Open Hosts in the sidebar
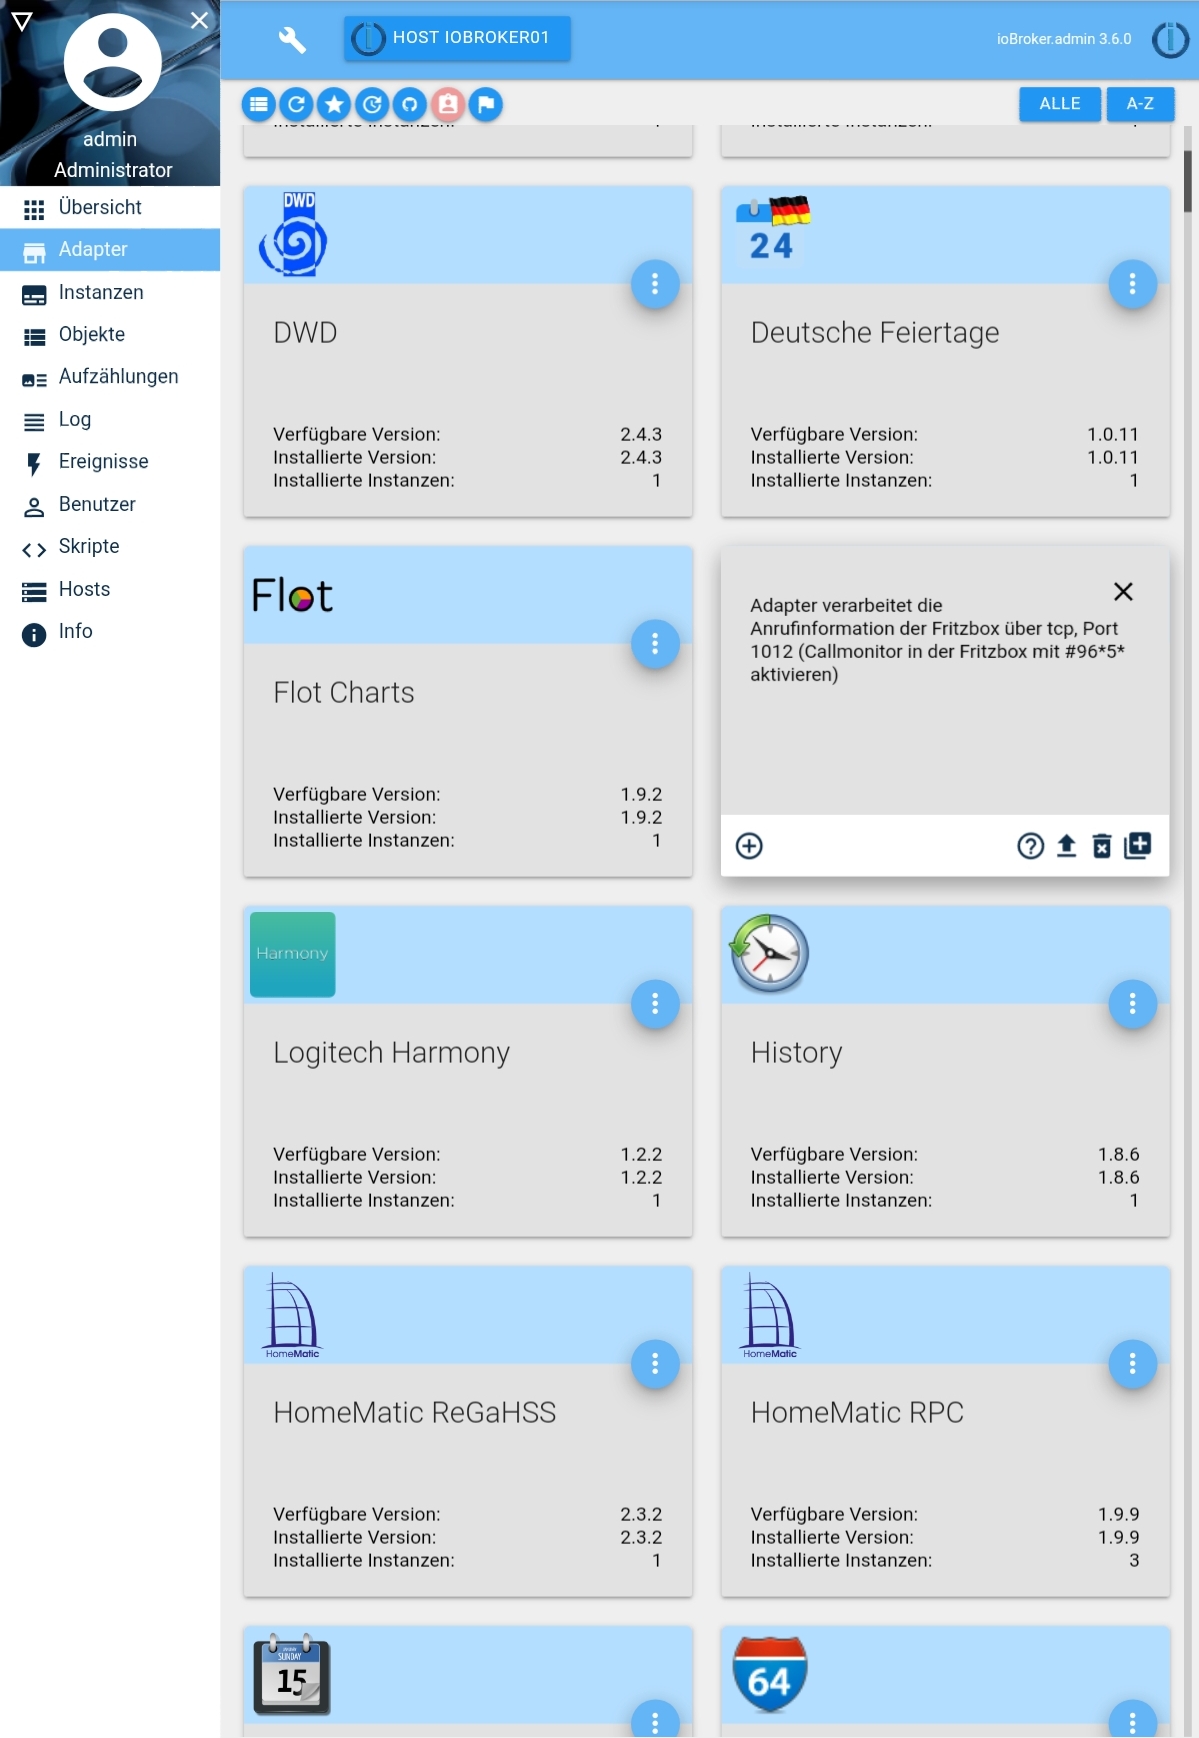The height and width of the screenshot is (1738, 1199). coord(110,590)
